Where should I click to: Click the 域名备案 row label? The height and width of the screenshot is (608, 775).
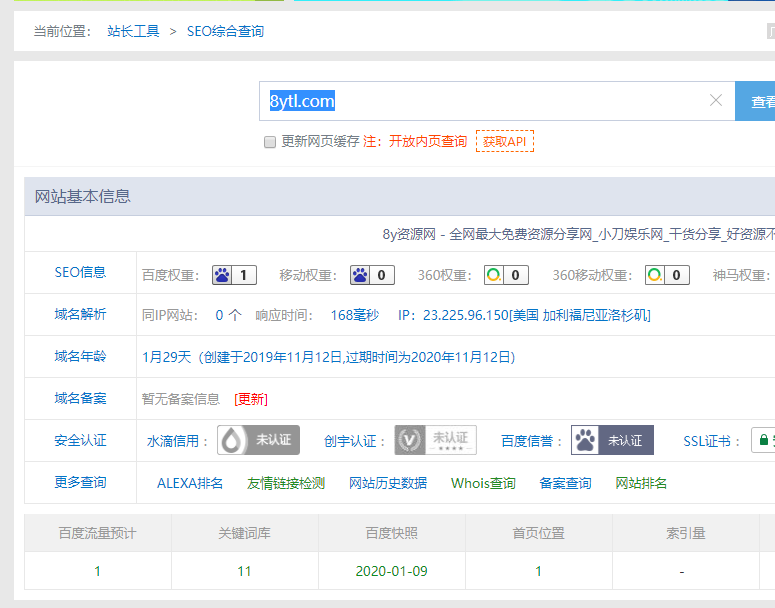80,398
